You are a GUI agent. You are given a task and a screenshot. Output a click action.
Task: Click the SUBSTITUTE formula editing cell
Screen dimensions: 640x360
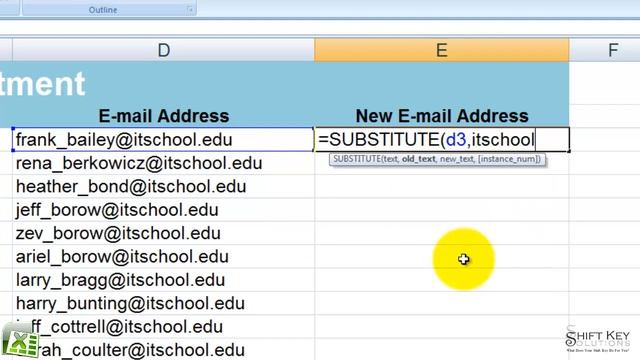point(442,140)
